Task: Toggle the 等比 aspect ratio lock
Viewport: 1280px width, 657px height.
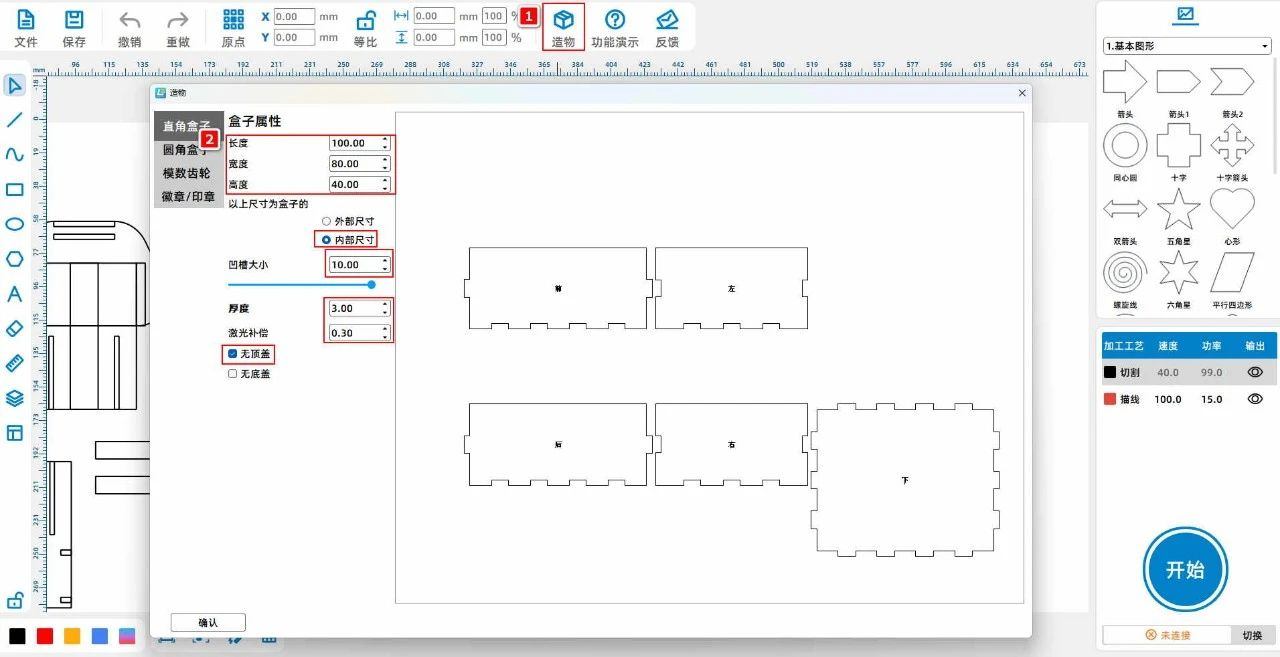Action: 366,20
